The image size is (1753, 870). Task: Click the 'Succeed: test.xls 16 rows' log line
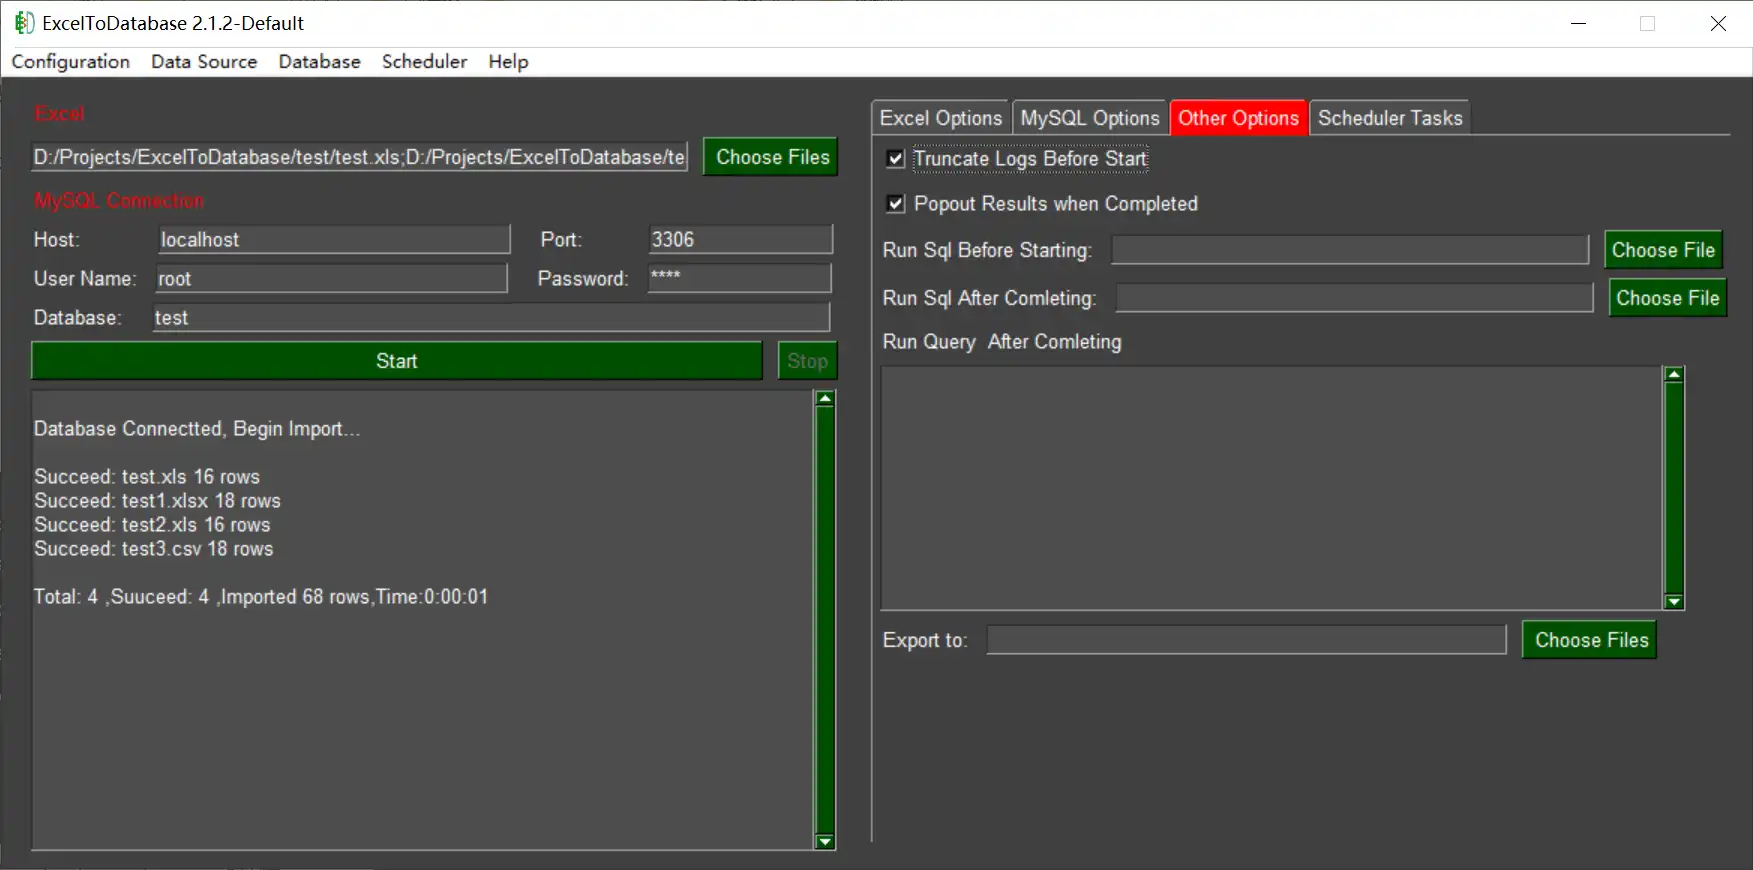pyautogui.click(x=147, y=477)
